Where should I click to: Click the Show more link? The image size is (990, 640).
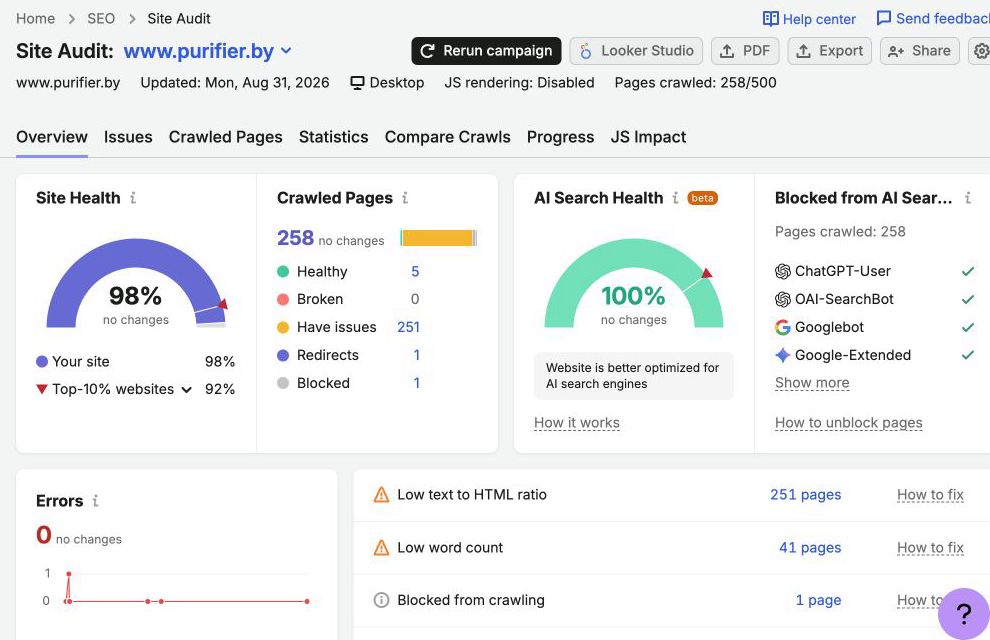[812, 383]
